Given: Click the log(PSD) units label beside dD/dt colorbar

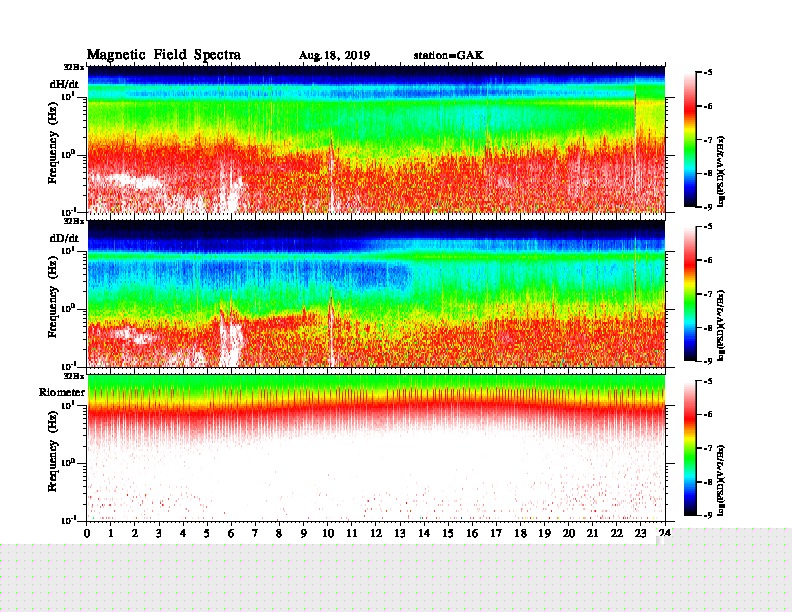Looking at the screenshot, I should pos(721,325).
